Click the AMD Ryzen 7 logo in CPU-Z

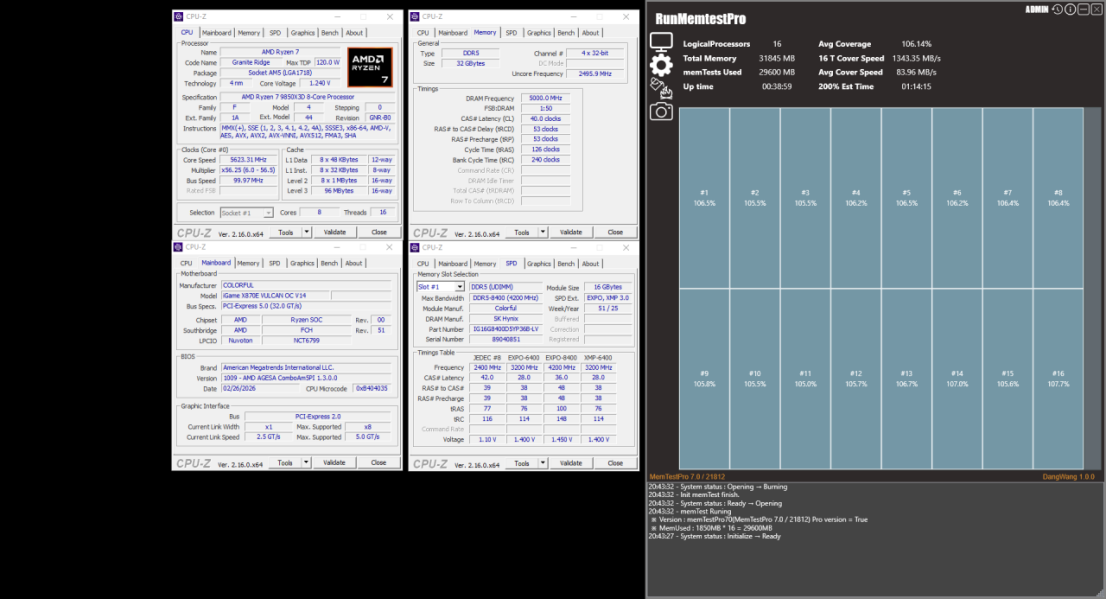370,68
